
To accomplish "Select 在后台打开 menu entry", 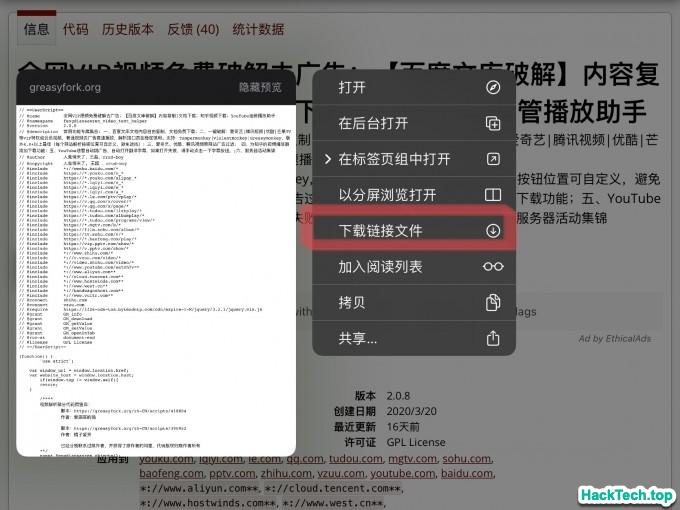I will tap(414, 123).
